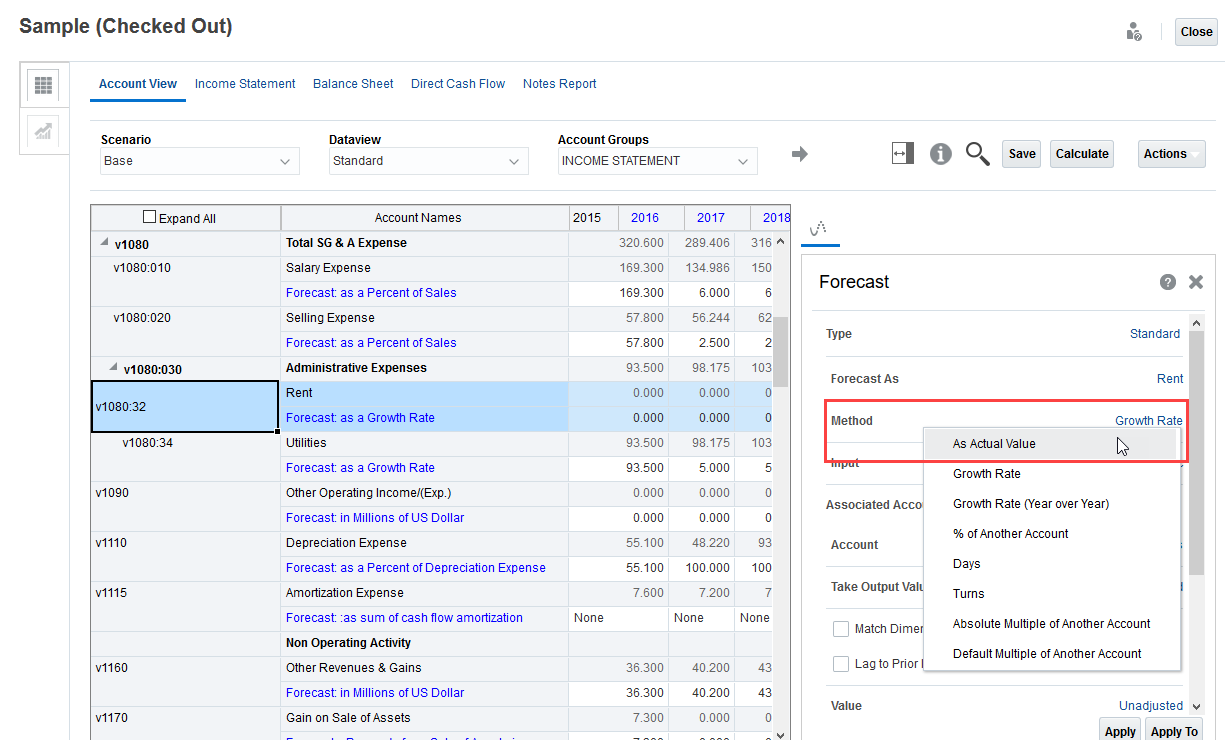The image size is (1225, 740).
Task: Click the fit-width column resize icon
Action: (902, 153)
